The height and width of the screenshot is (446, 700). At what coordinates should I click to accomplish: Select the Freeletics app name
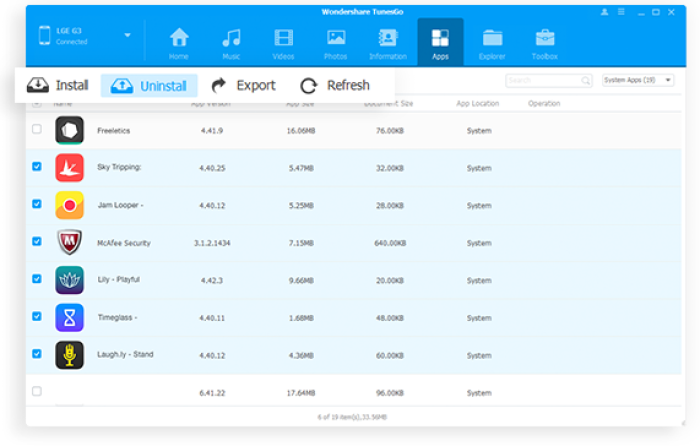click(114, 131)
